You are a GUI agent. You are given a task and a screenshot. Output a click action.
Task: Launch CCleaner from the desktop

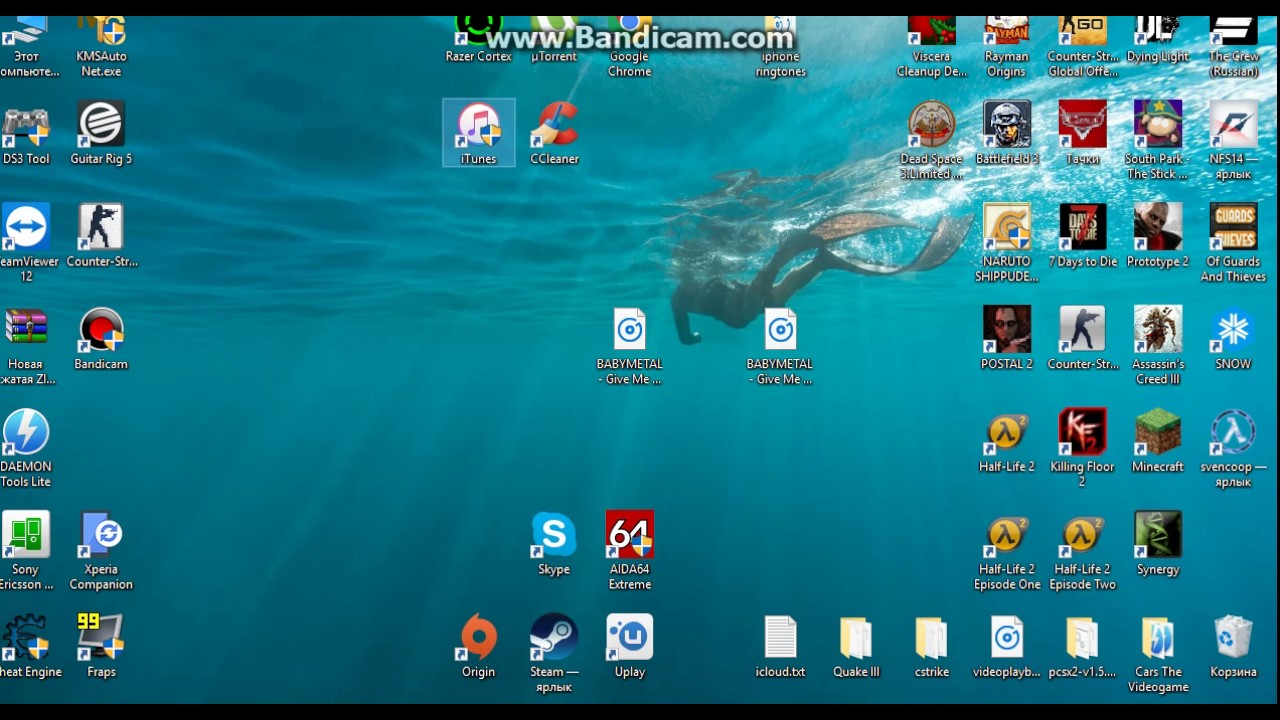click(554, 124)
